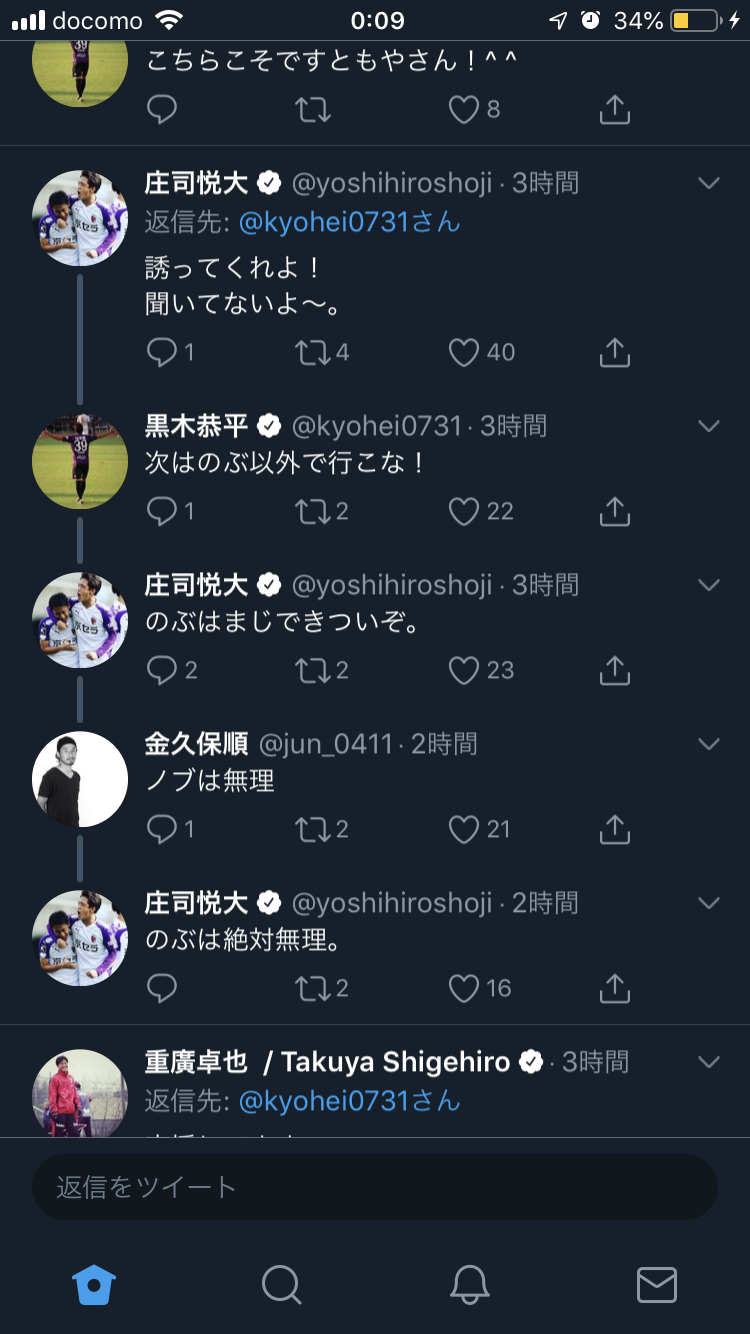Image resolution: width=750 pixels, height=1334 pixels.
Task: Share the のぶはまじできついぞ tweet
Action: pos(614,670)
